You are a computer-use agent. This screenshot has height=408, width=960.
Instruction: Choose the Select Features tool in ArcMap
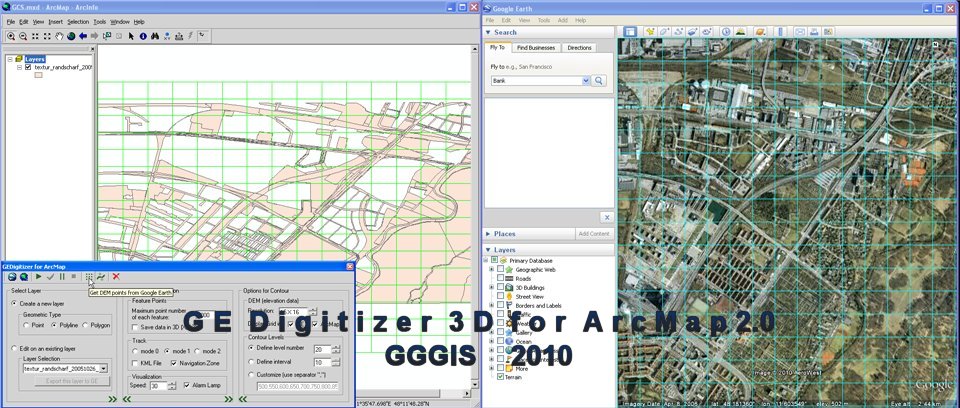coord(107,36)
